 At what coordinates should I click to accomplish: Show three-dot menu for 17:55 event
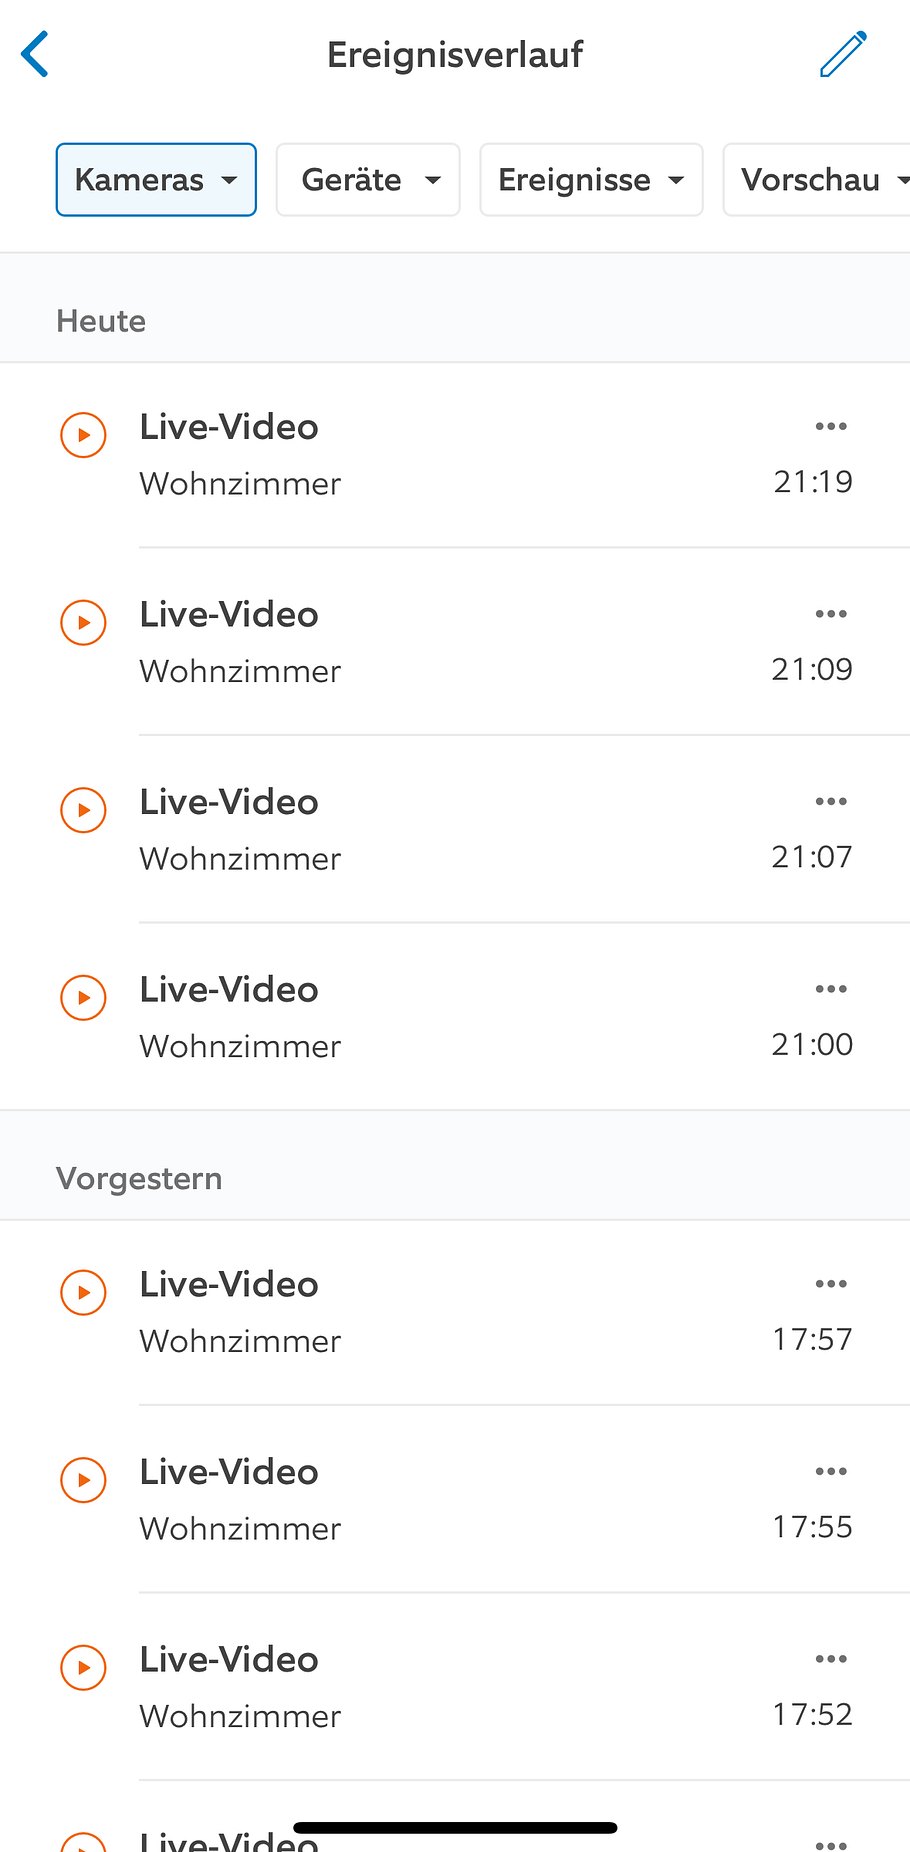click(831, 1471)
